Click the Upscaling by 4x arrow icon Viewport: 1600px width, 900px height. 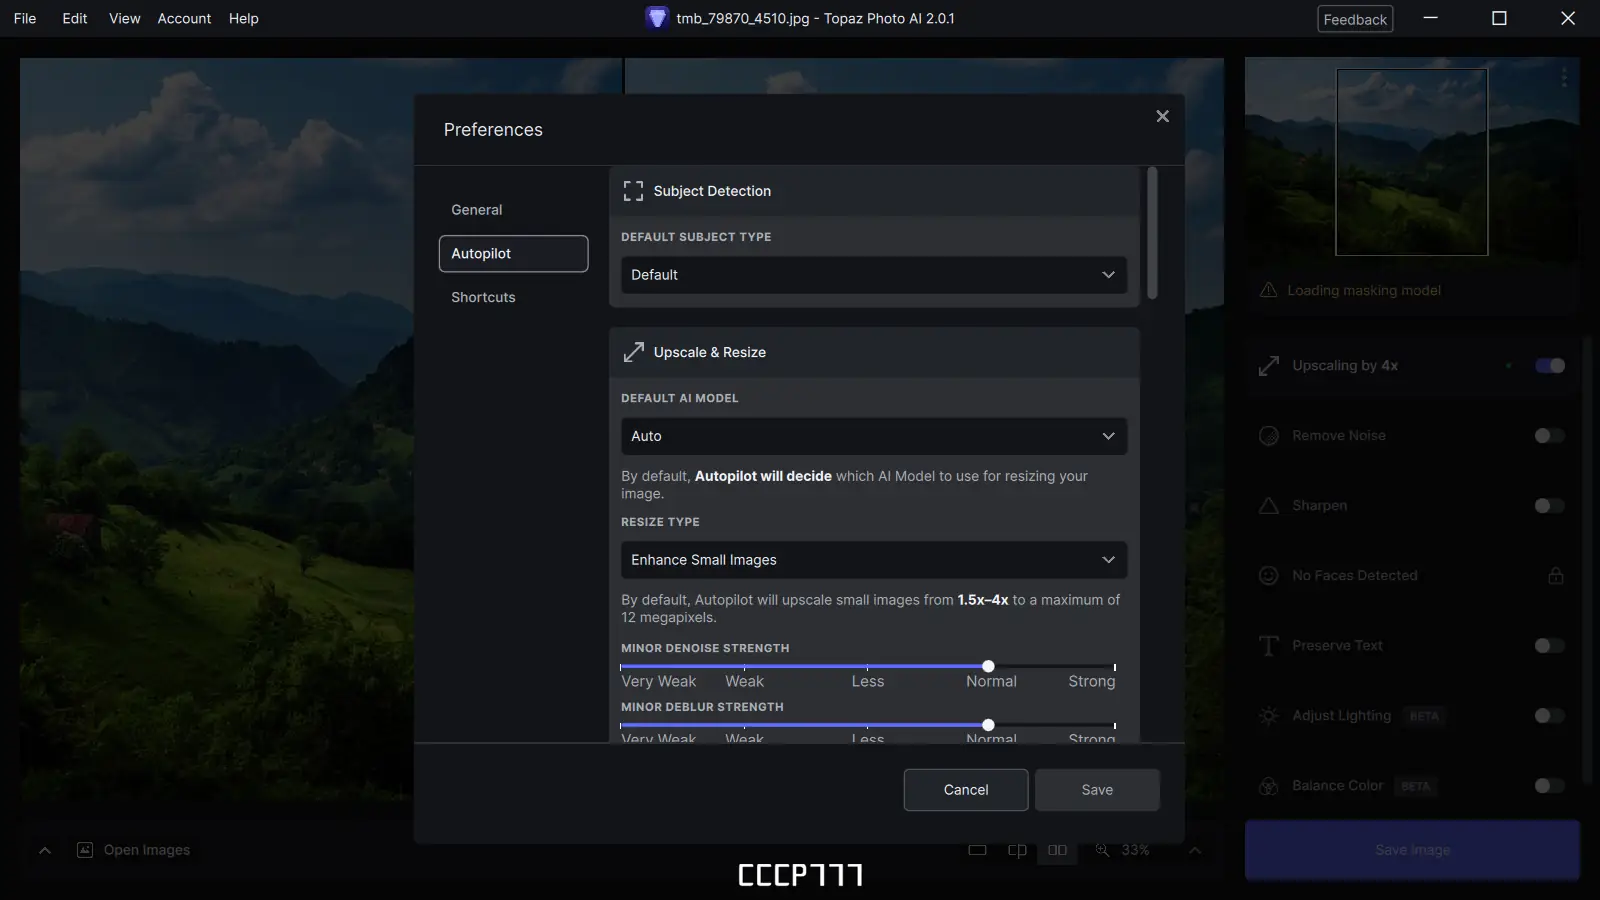pos(1269,366)
